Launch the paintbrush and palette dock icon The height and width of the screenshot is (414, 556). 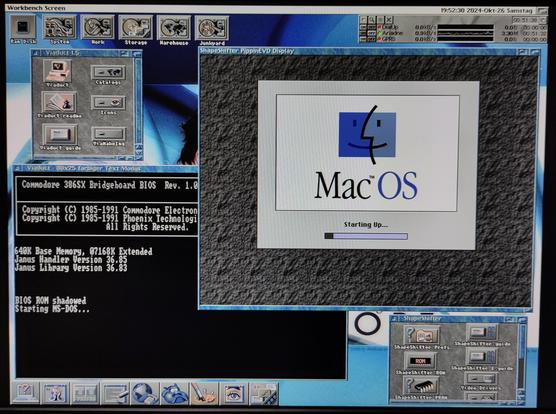(x=204, y=393)
